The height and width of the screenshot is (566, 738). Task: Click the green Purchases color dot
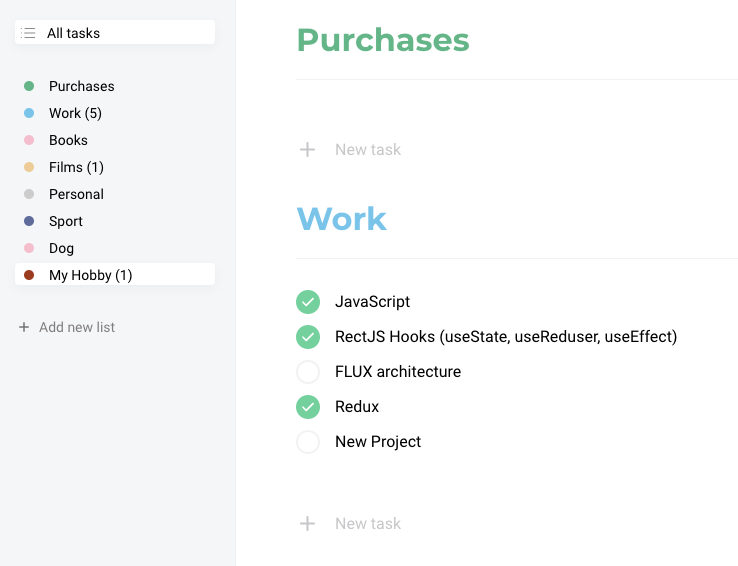(x=29, y=86)
